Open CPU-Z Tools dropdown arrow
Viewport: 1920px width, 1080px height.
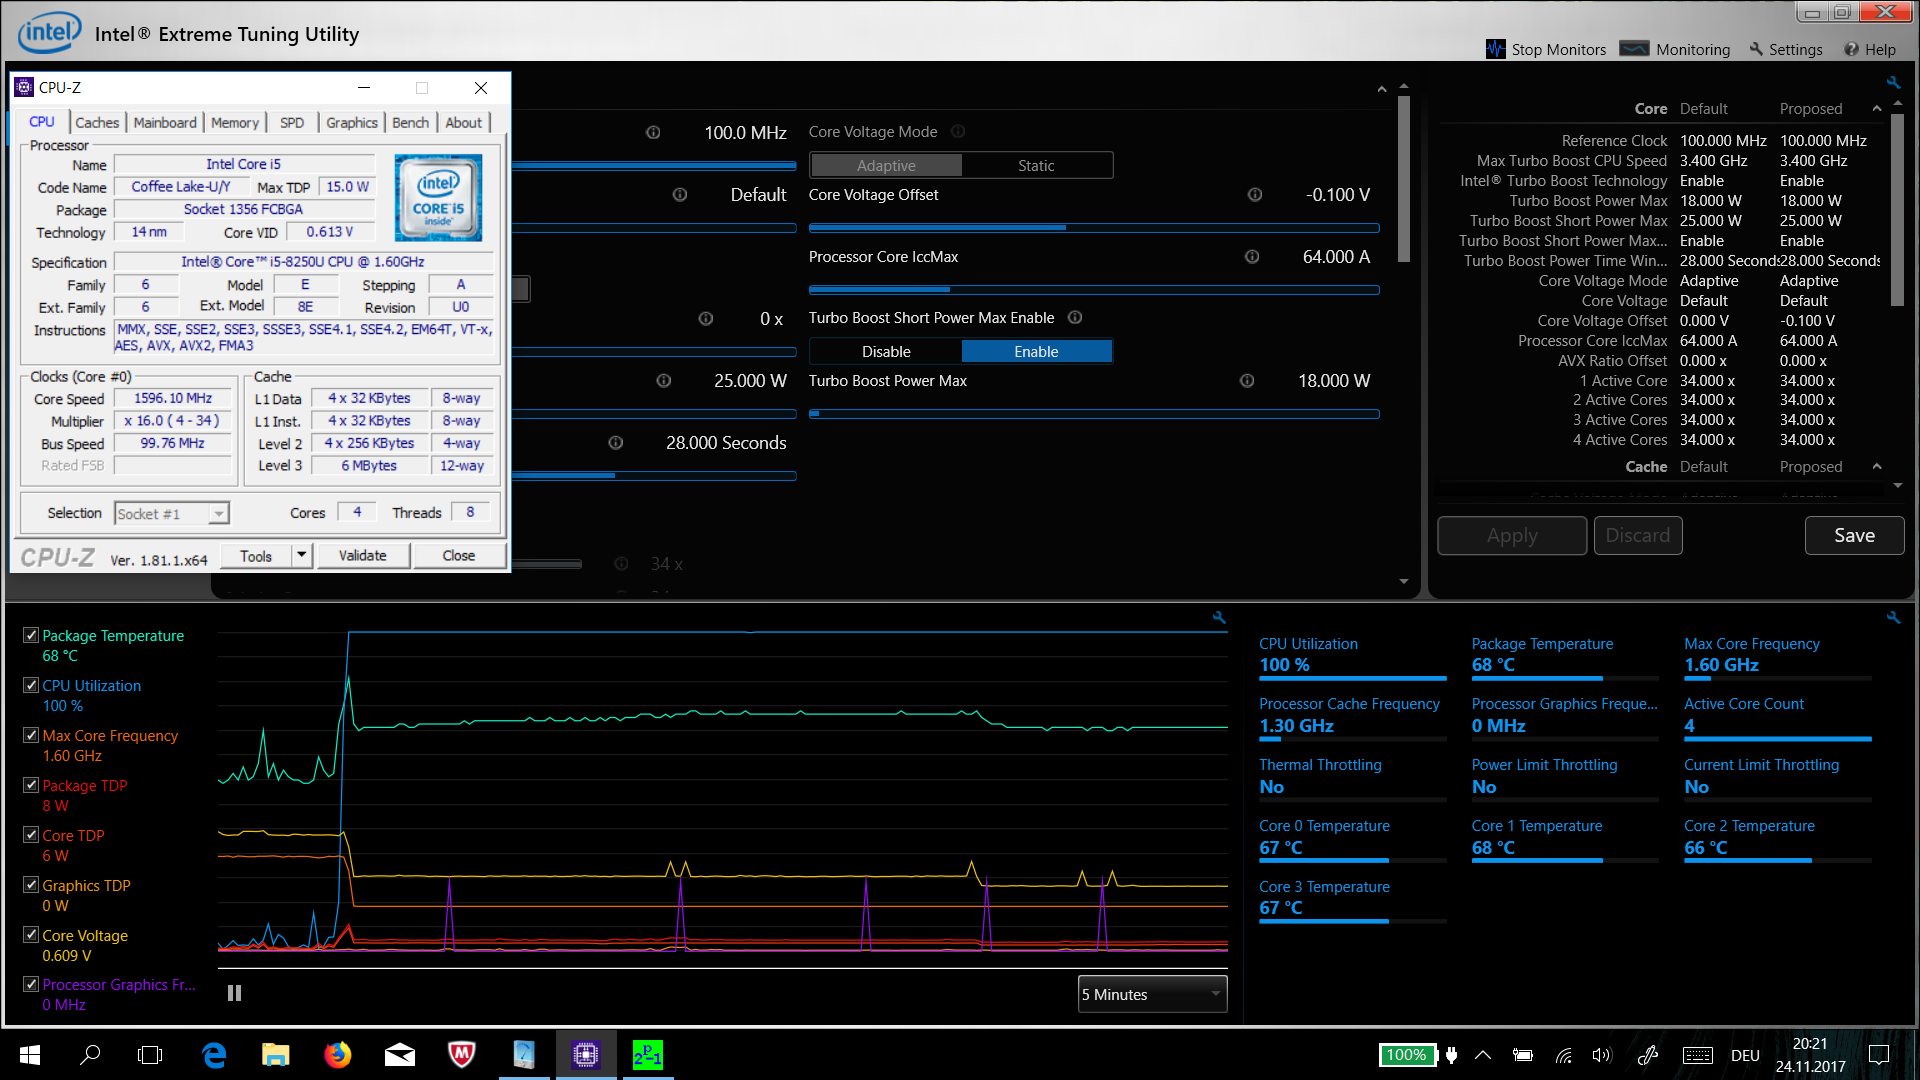click(301, 555)
